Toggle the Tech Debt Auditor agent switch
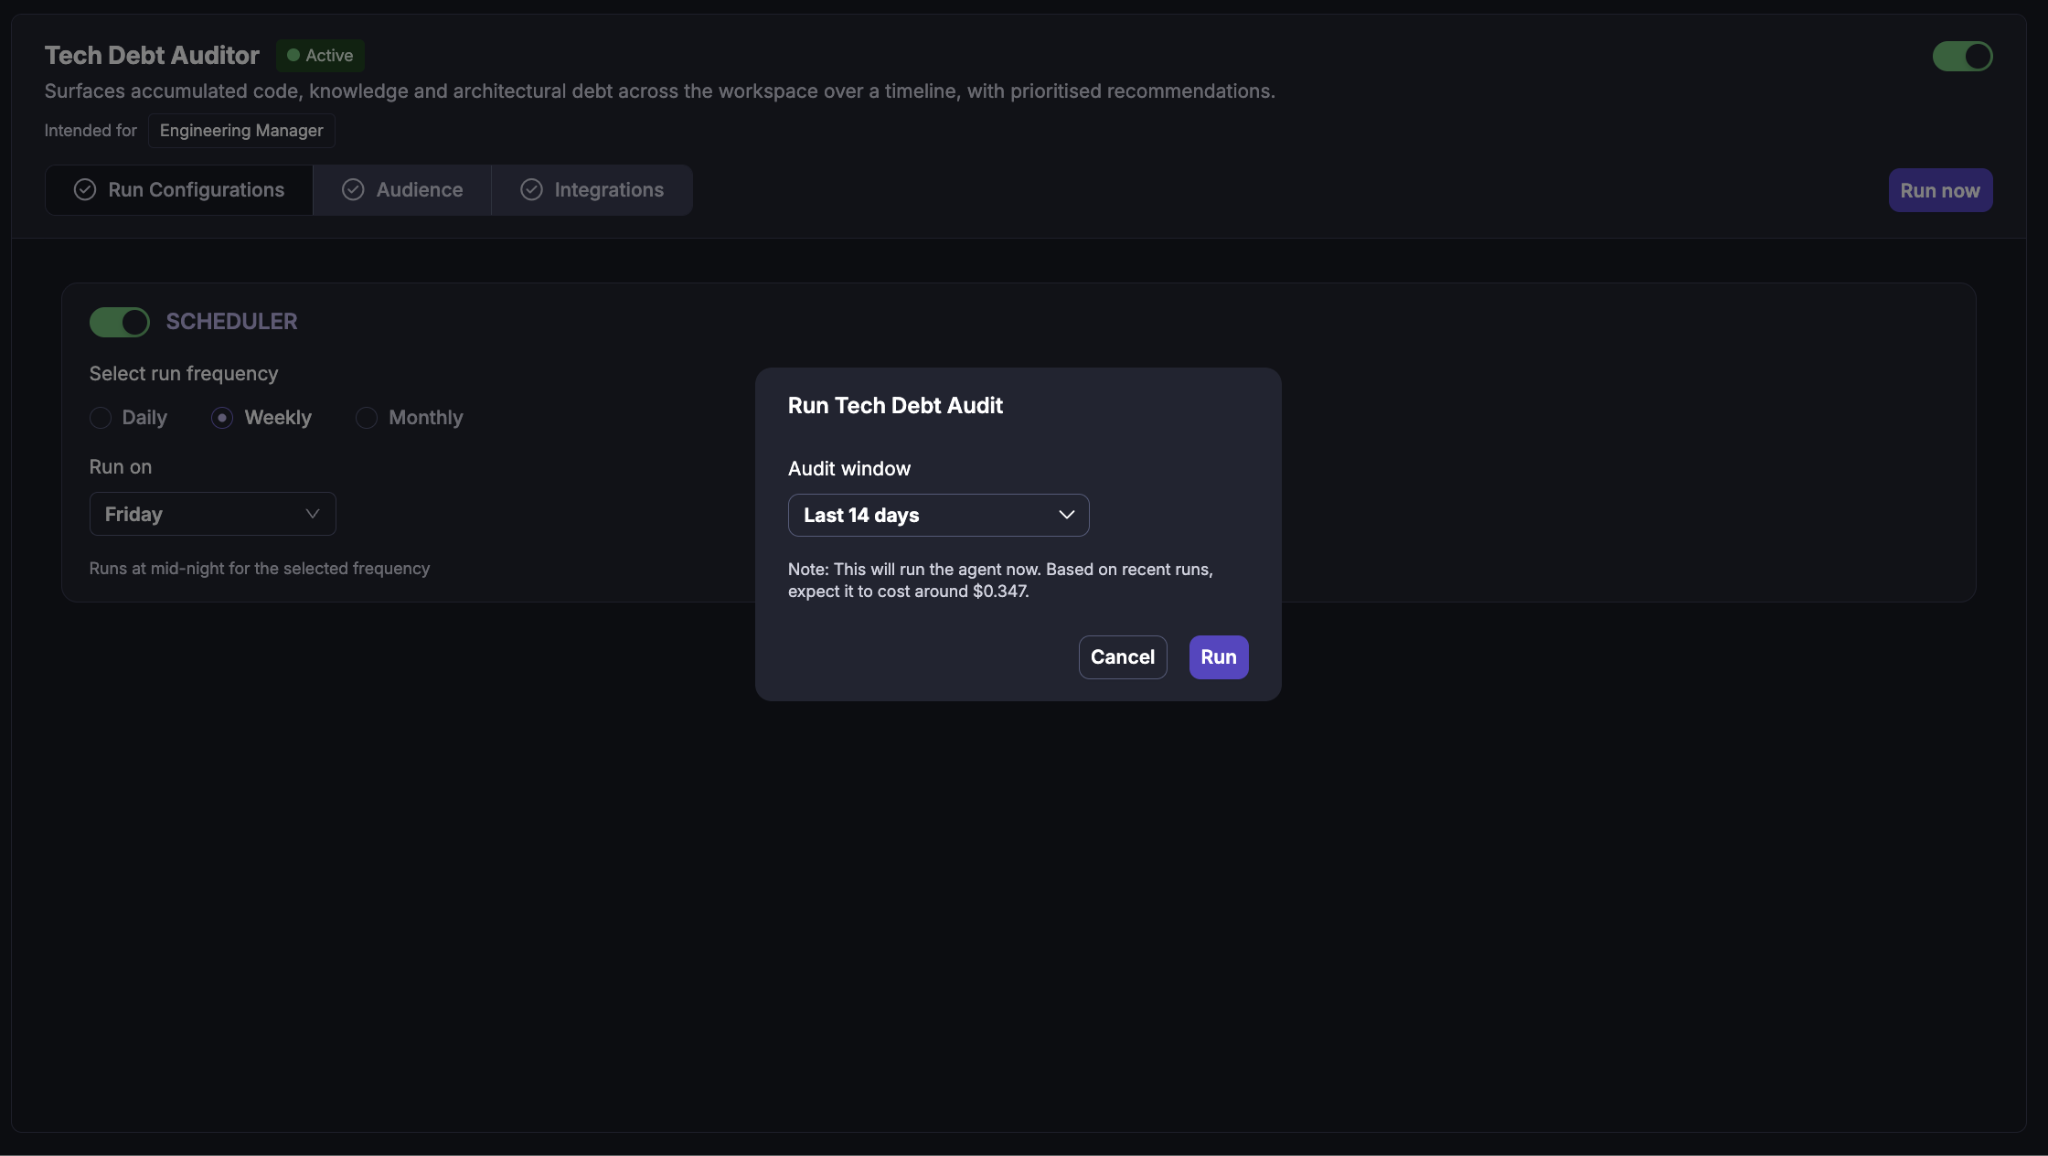Image resolution: width=2048 pixels, height=1156 pixels. pyautogui.click(x=1962, y=56)
